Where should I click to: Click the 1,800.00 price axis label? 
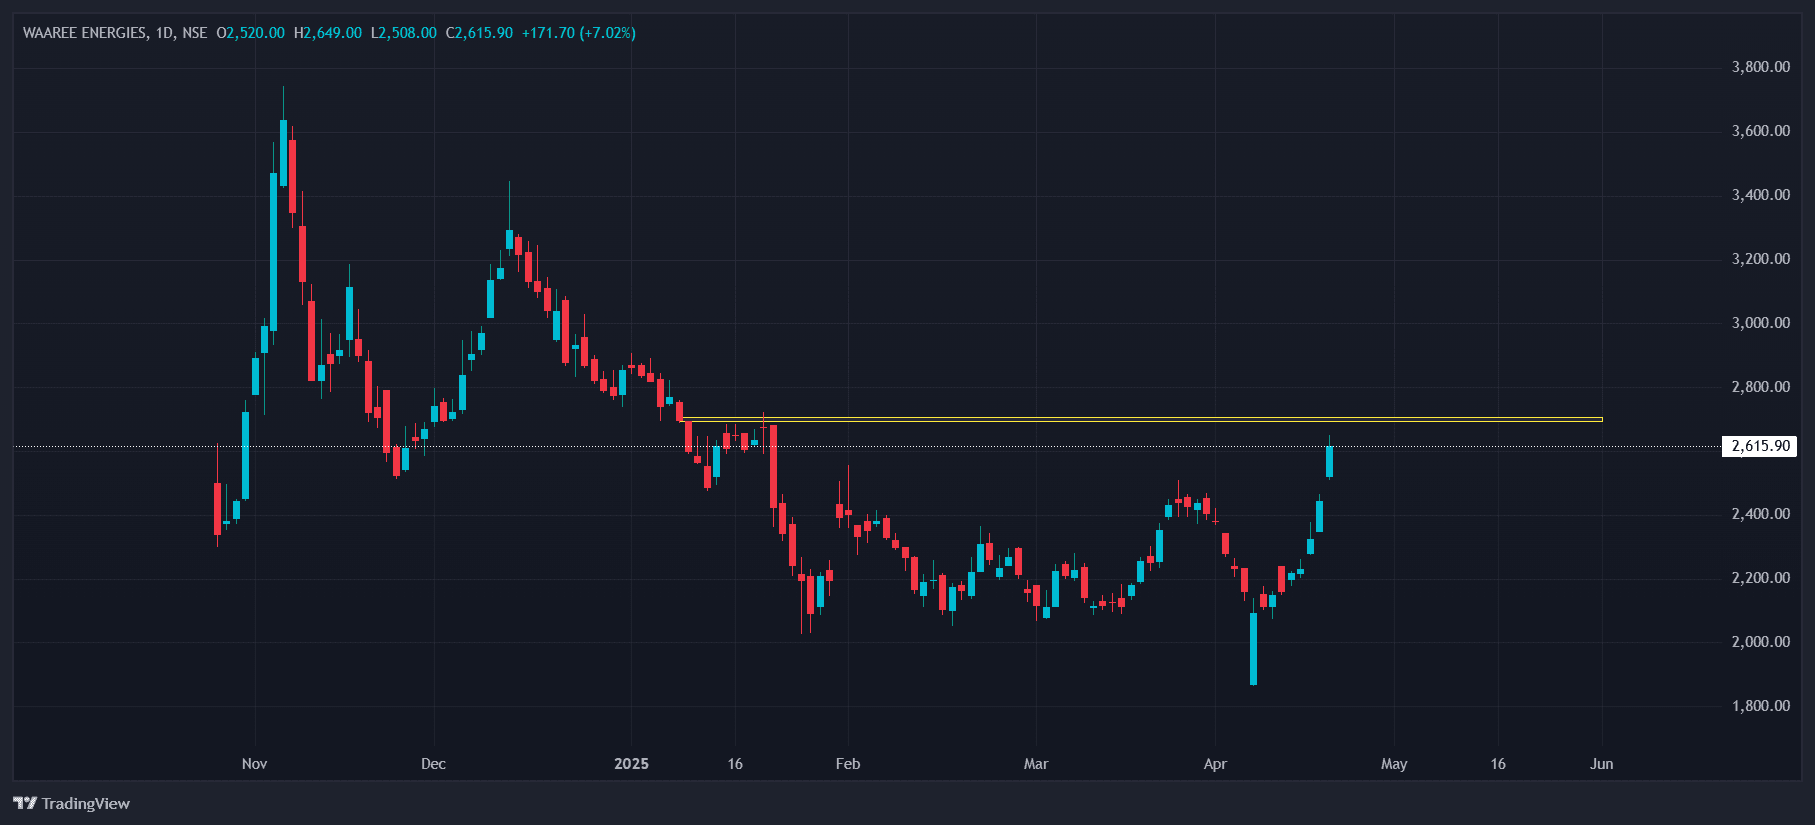pos(1761,706)
